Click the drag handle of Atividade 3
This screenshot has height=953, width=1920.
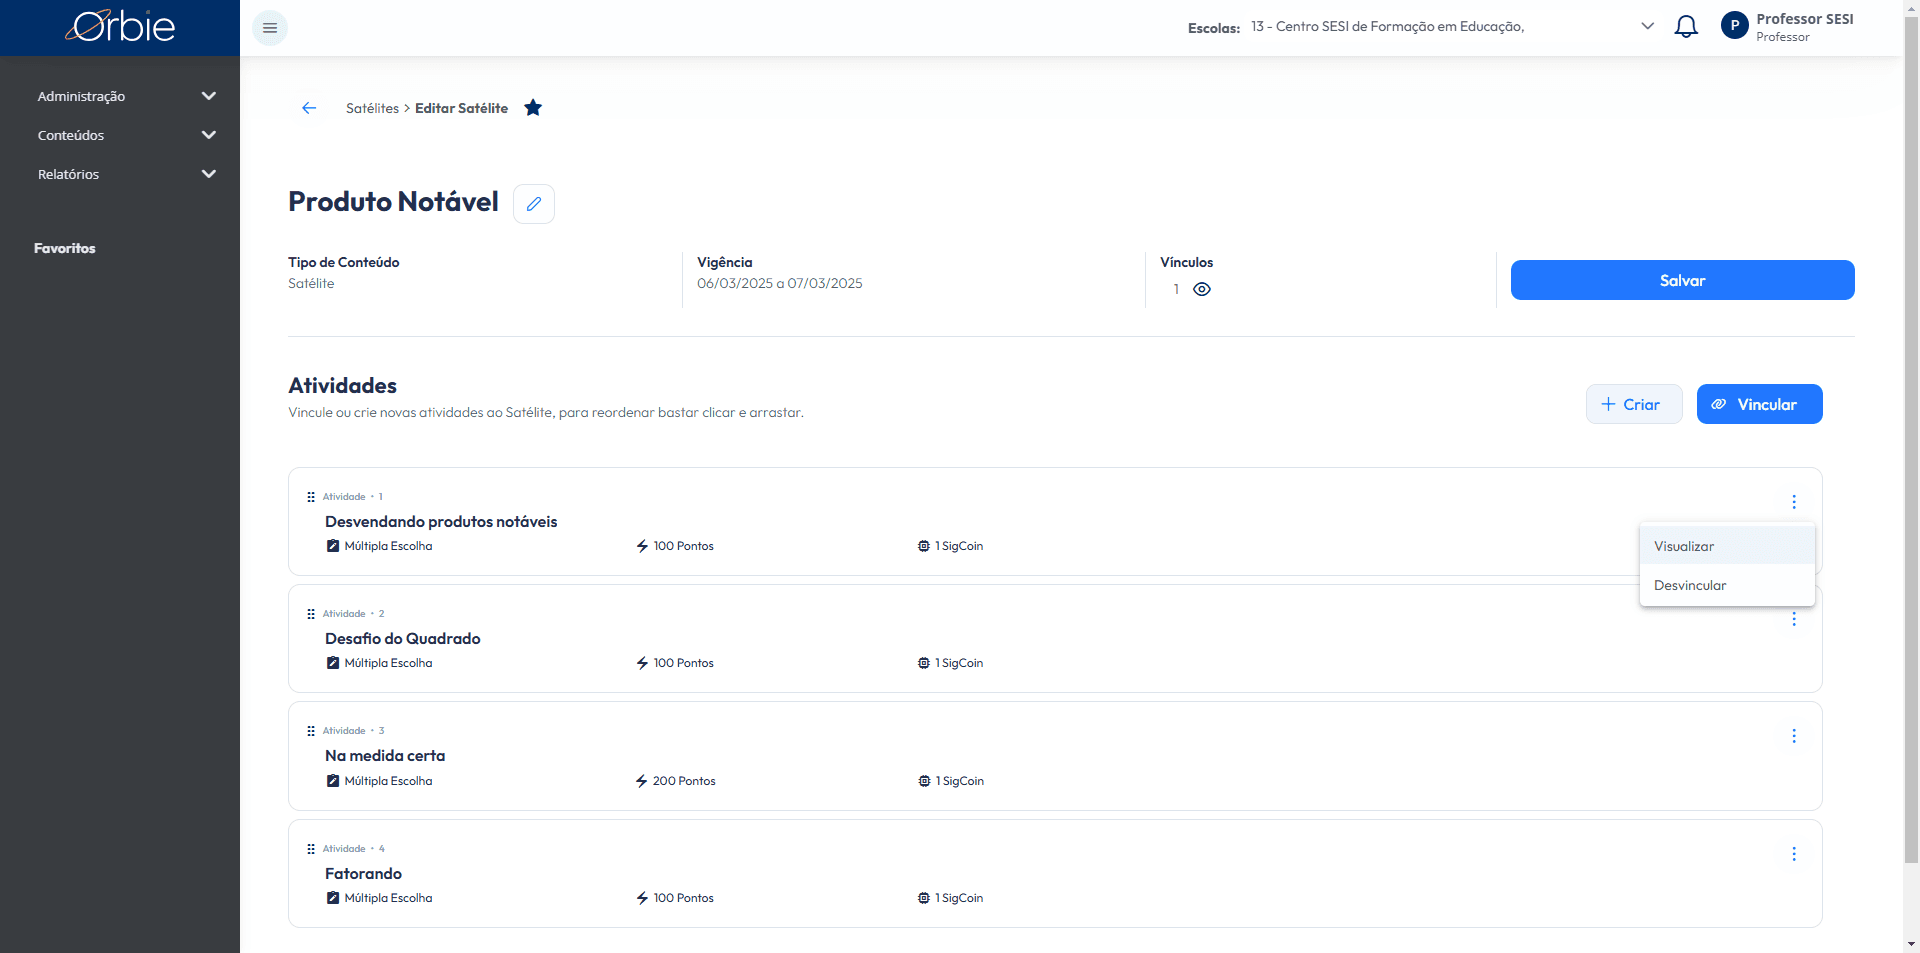pyautogui.click(x=311, y=731)
